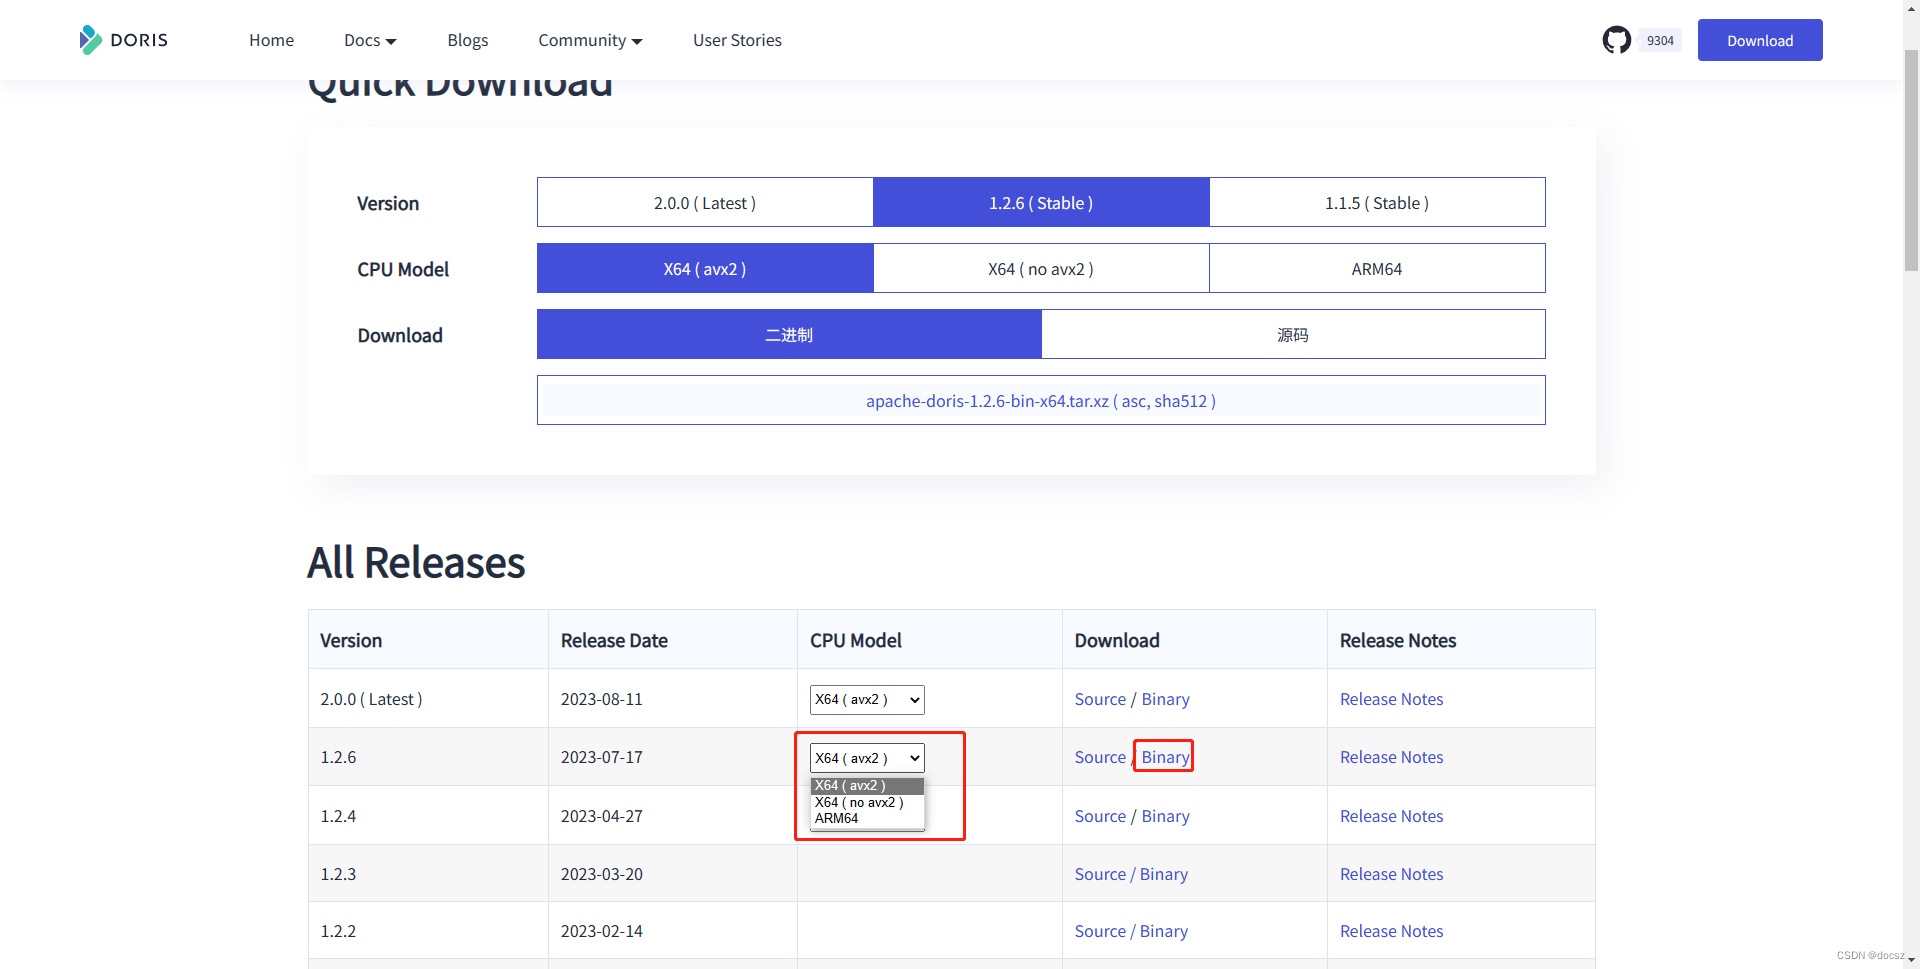Viewport: 1920px width, 969px height.
Task: Open CPU Model dropdown for version 2.0.0
Action: pos(867,700)
